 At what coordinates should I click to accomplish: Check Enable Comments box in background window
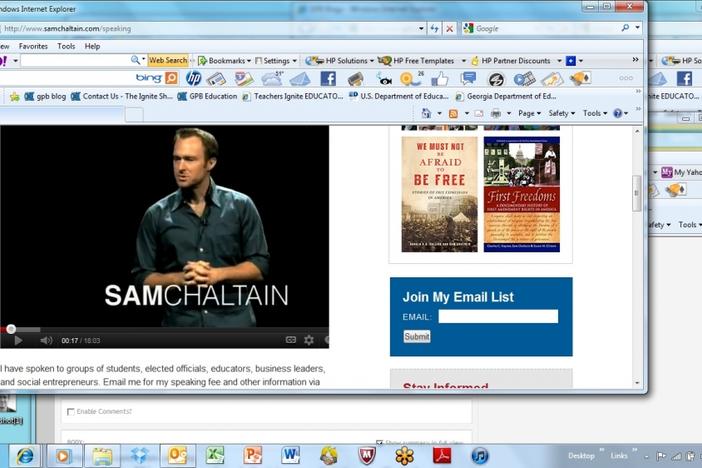70,412
